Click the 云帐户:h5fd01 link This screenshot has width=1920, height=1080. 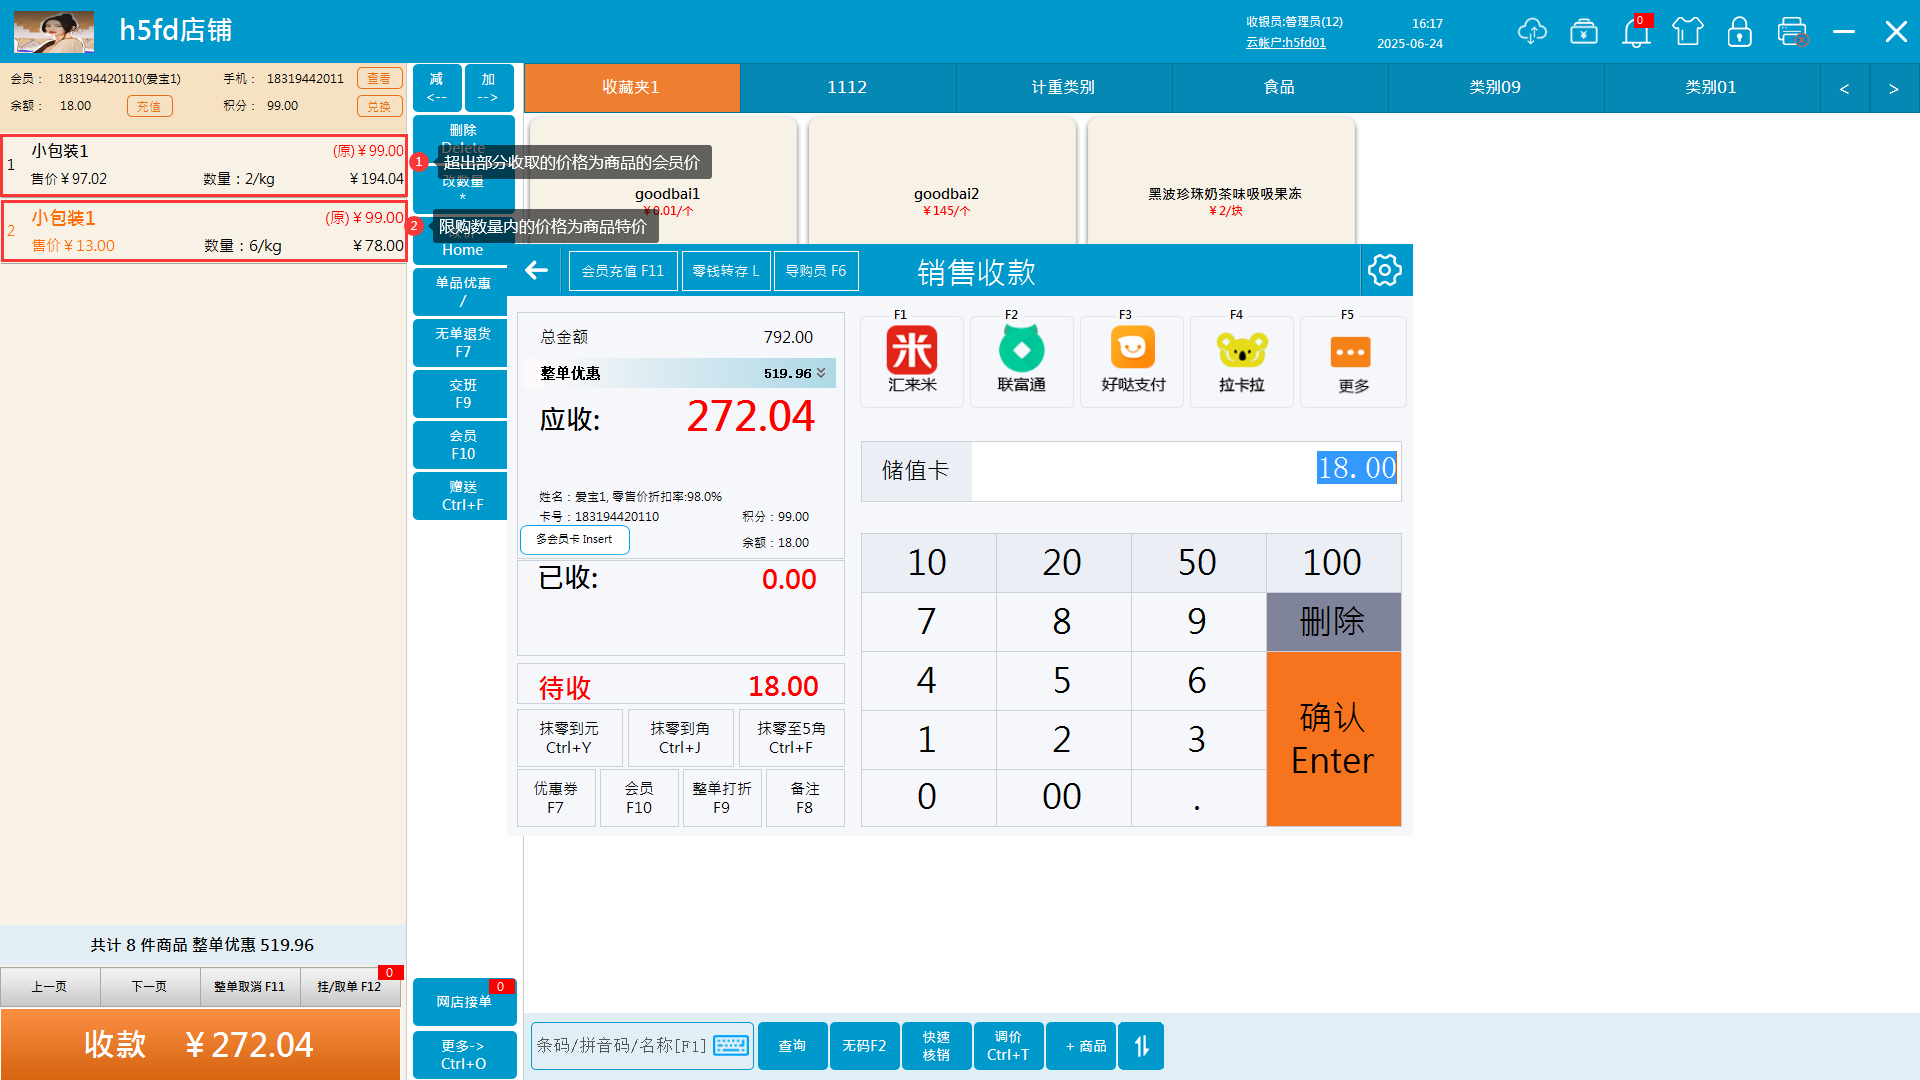pos(1286,43)
